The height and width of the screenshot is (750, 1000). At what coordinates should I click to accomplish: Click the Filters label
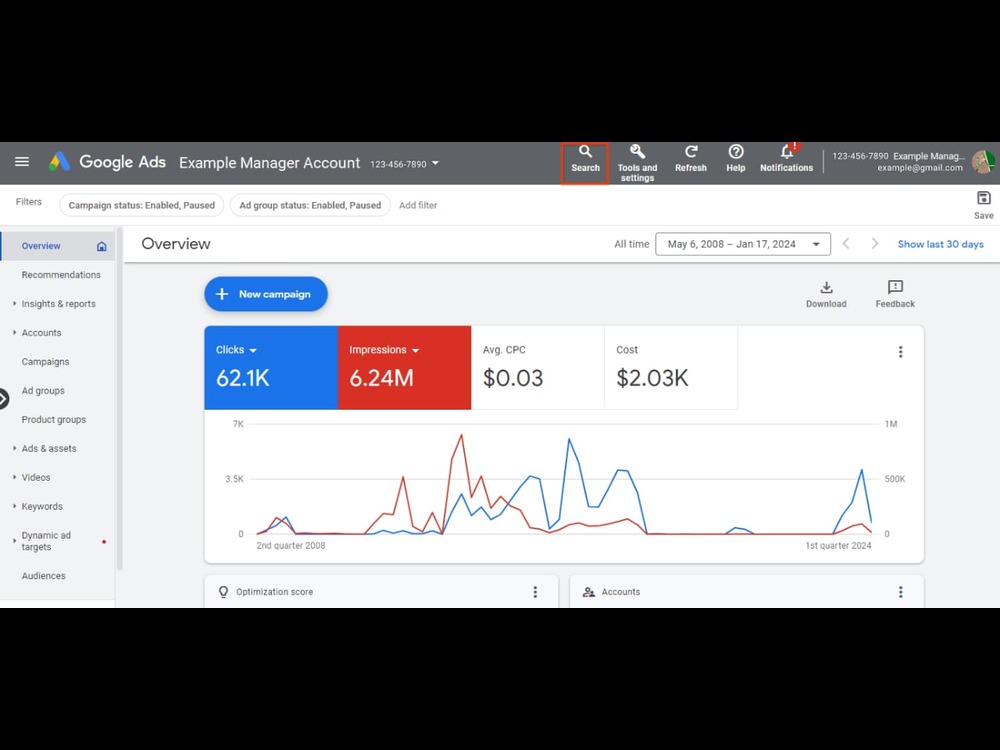(29, 202)
